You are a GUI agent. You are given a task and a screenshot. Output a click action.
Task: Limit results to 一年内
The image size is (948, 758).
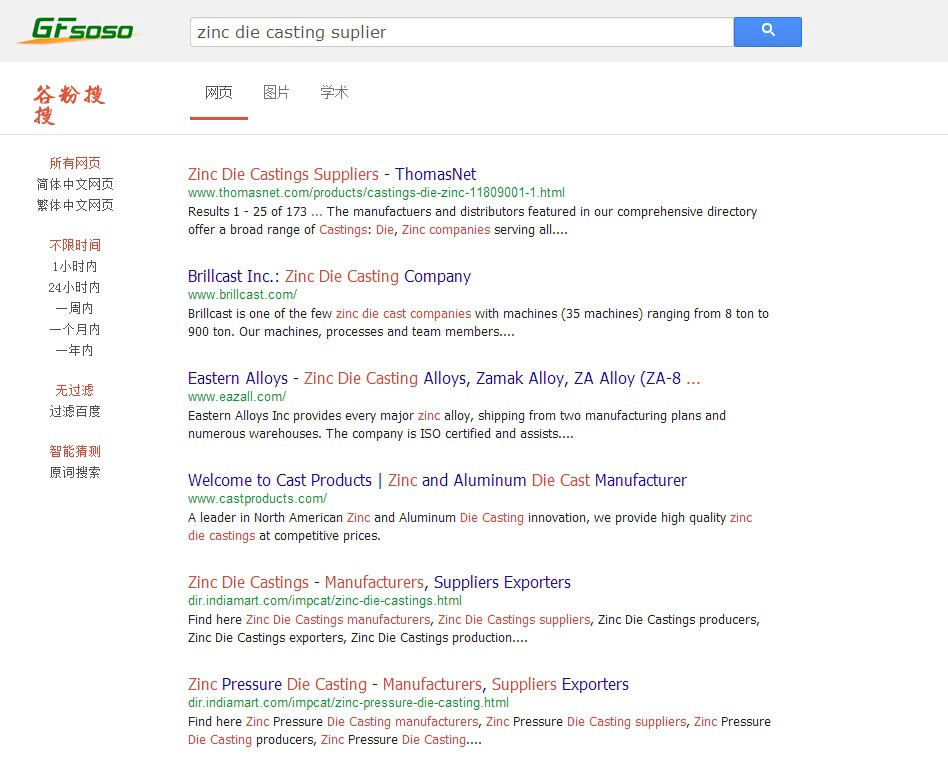point(74,351)
